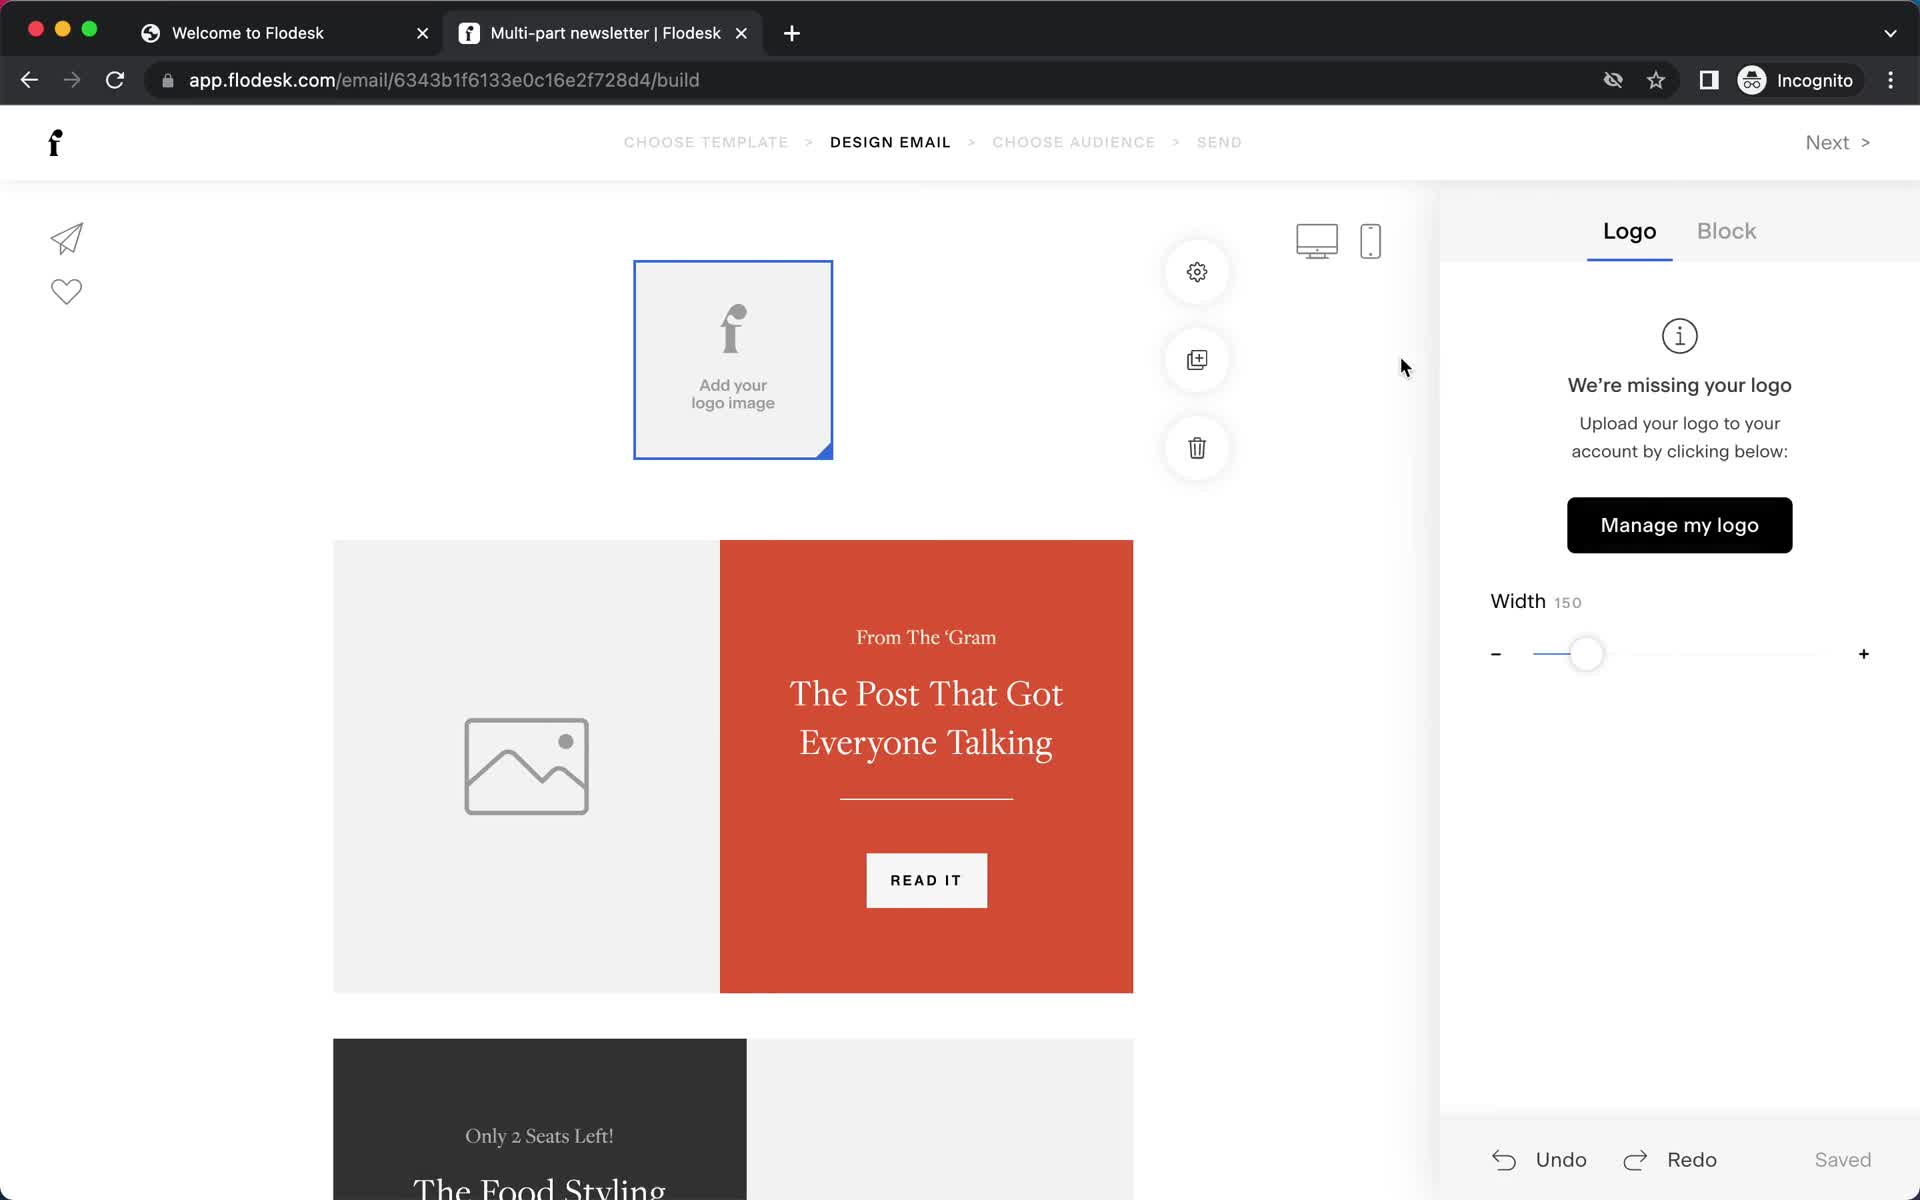
Task: Open block settings via gear icon
Action: coord(1196,271)
